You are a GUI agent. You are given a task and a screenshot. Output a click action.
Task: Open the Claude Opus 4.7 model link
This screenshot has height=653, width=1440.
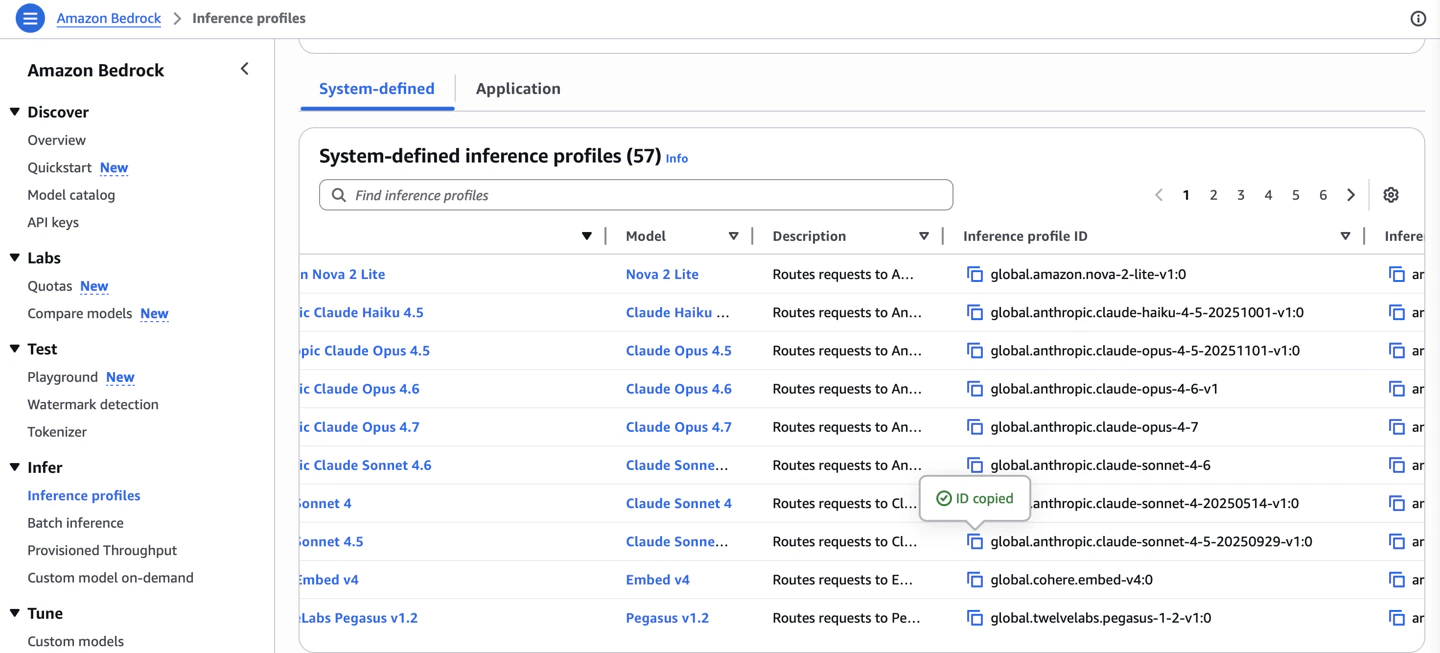click(x=679, y=427)
